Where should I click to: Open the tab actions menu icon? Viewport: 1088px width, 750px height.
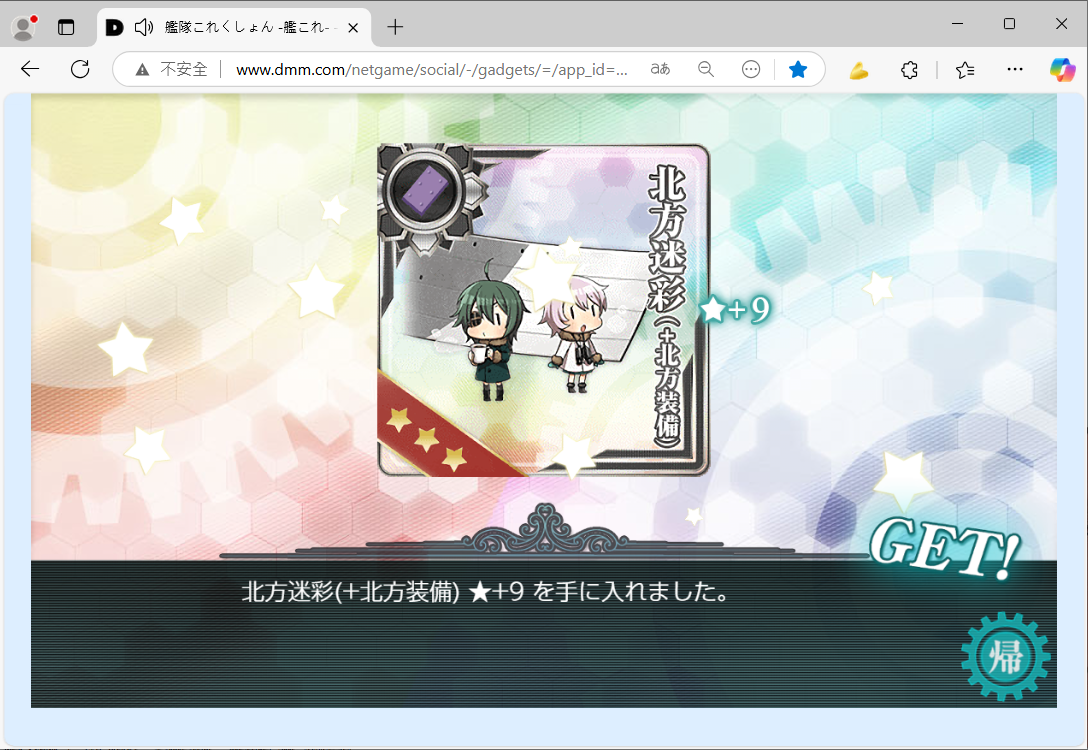pos(66,27)
